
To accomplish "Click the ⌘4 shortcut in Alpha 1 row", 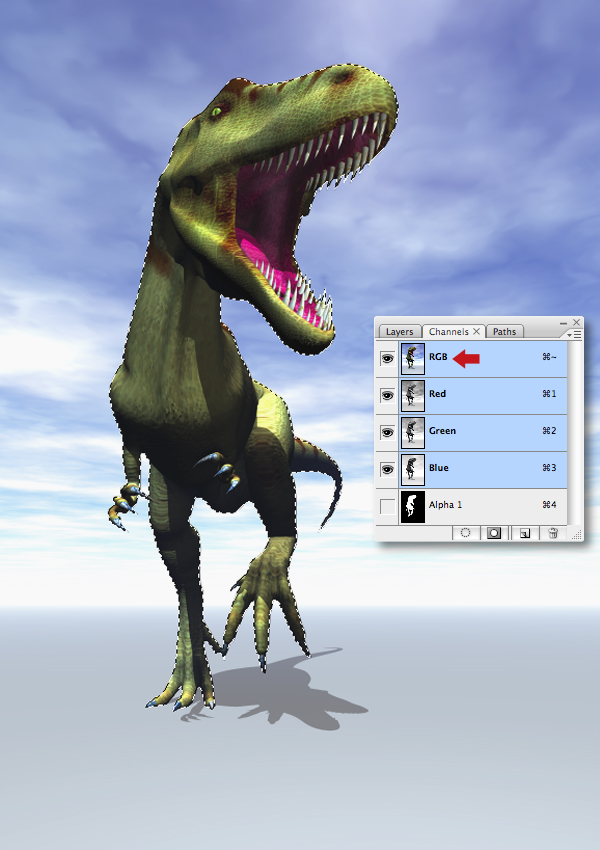I will (549, 505).
